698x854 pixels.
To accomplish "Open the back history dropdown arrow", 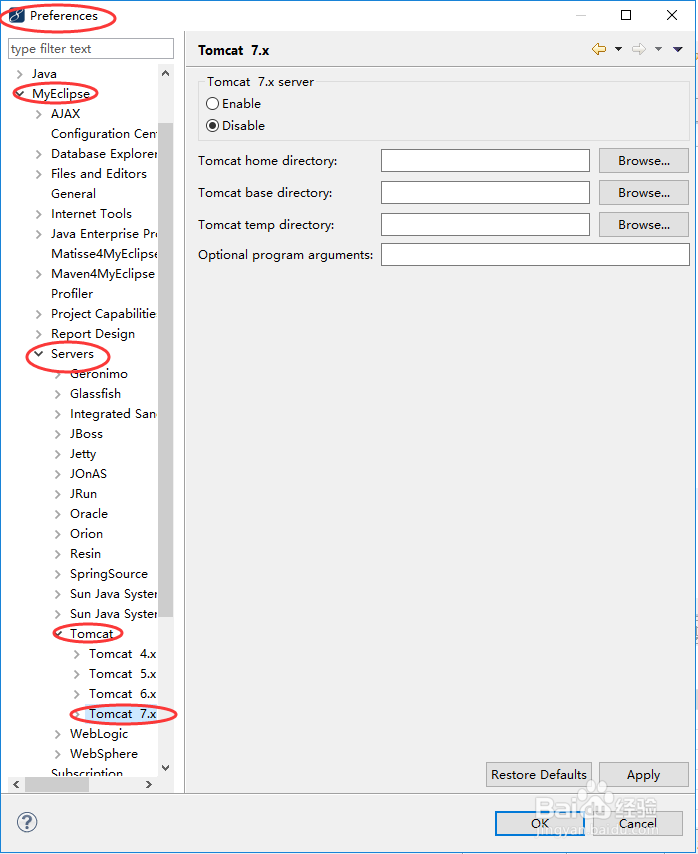I will (x=619, y=49).
